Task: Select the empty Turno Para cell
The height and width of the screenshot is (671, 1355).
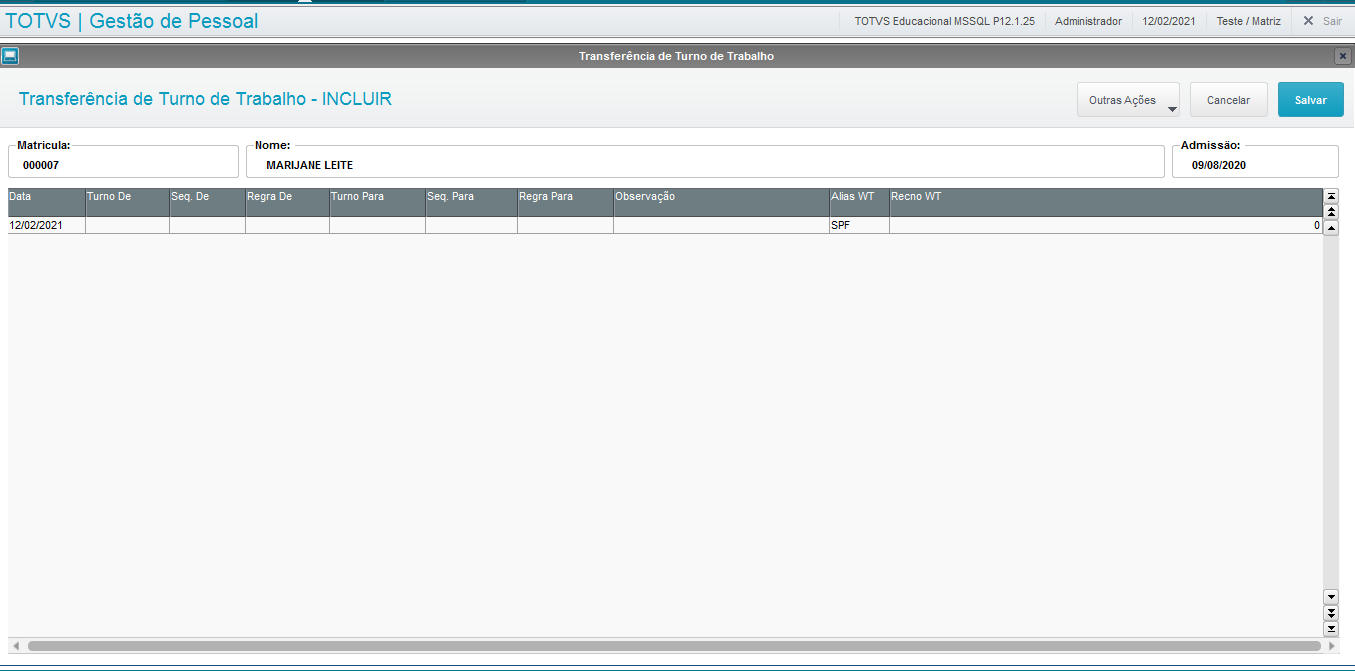Action: (x=377, y=226)
